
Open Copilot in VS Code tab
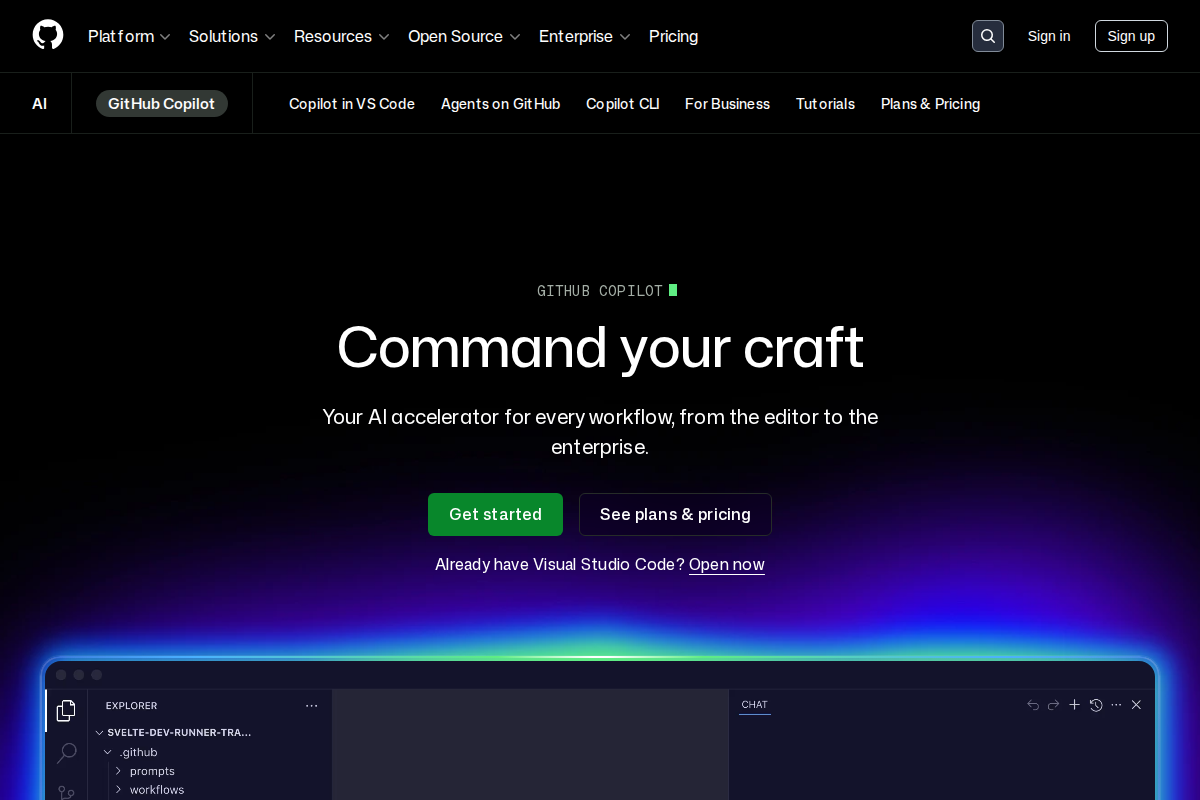coord(352,104)
